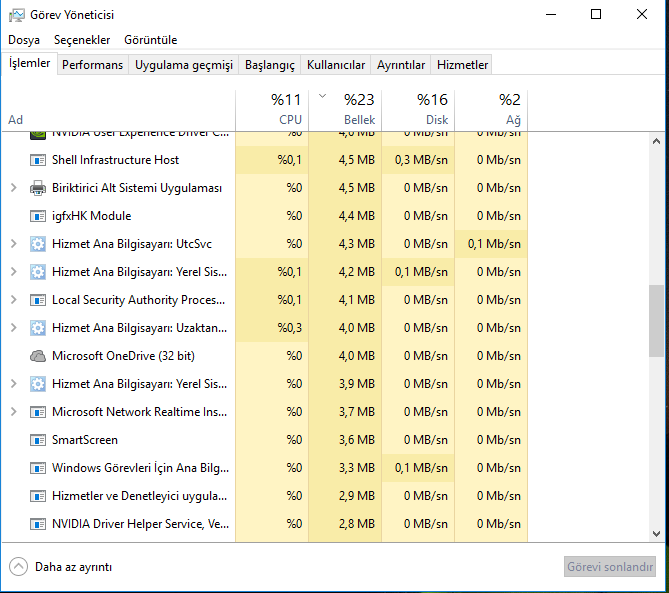Image resolution: width=669 pixels, height=593 pixels.
Task: Click the vertical scrollbar thumb
Action: pyautogui.click(x=656, y=321)
